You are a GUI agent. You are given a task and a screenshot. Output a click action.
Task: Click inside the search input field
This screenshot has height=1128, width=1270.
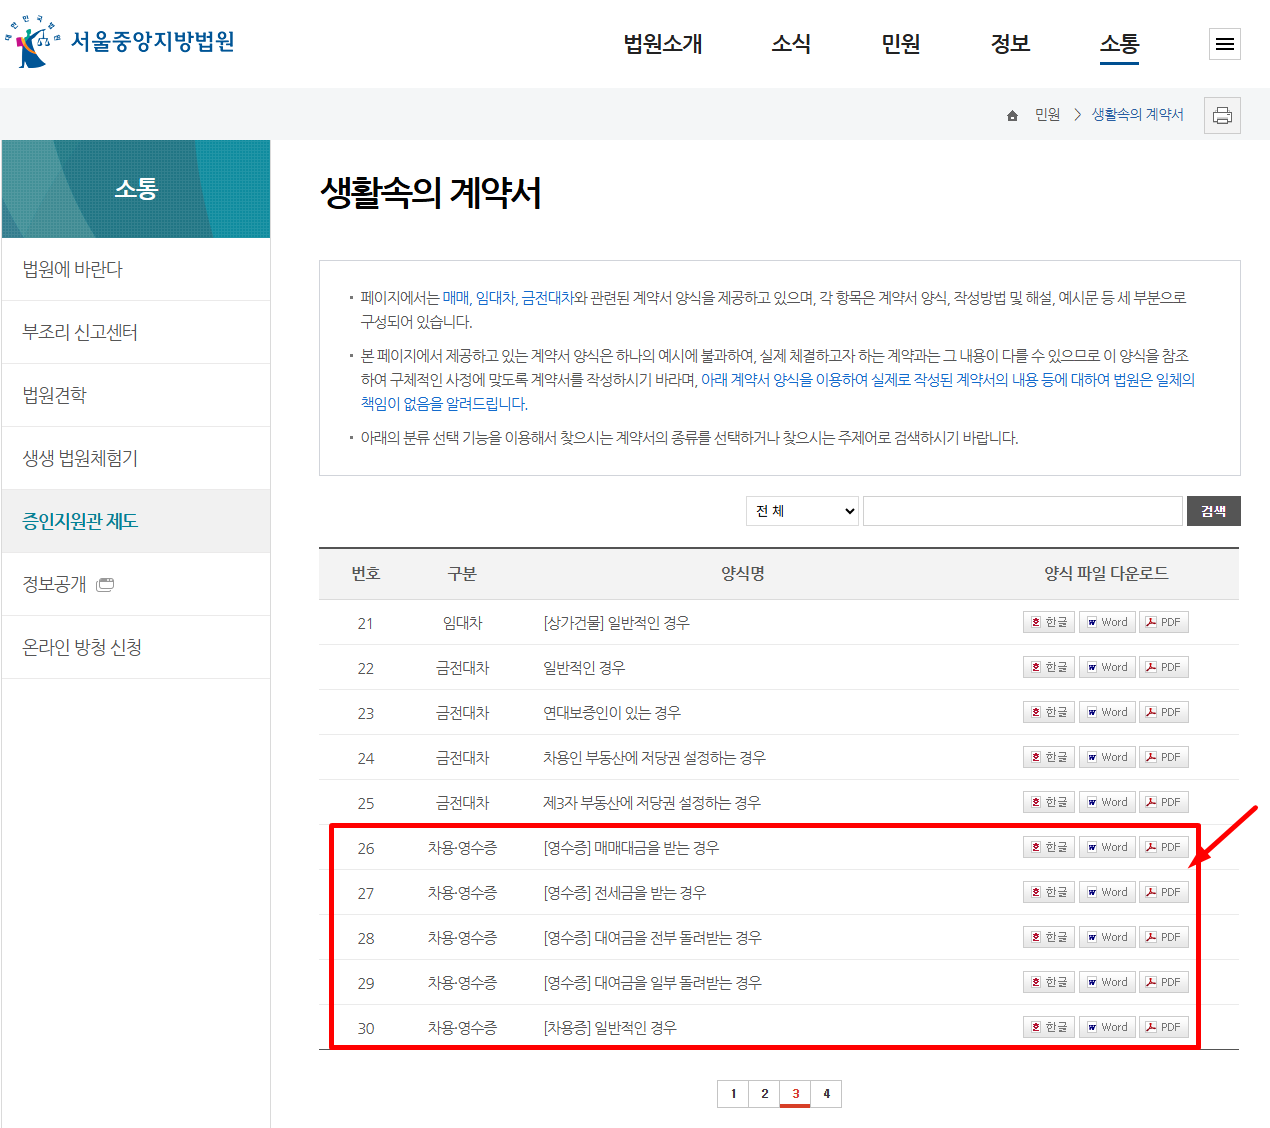[1022, 510]
